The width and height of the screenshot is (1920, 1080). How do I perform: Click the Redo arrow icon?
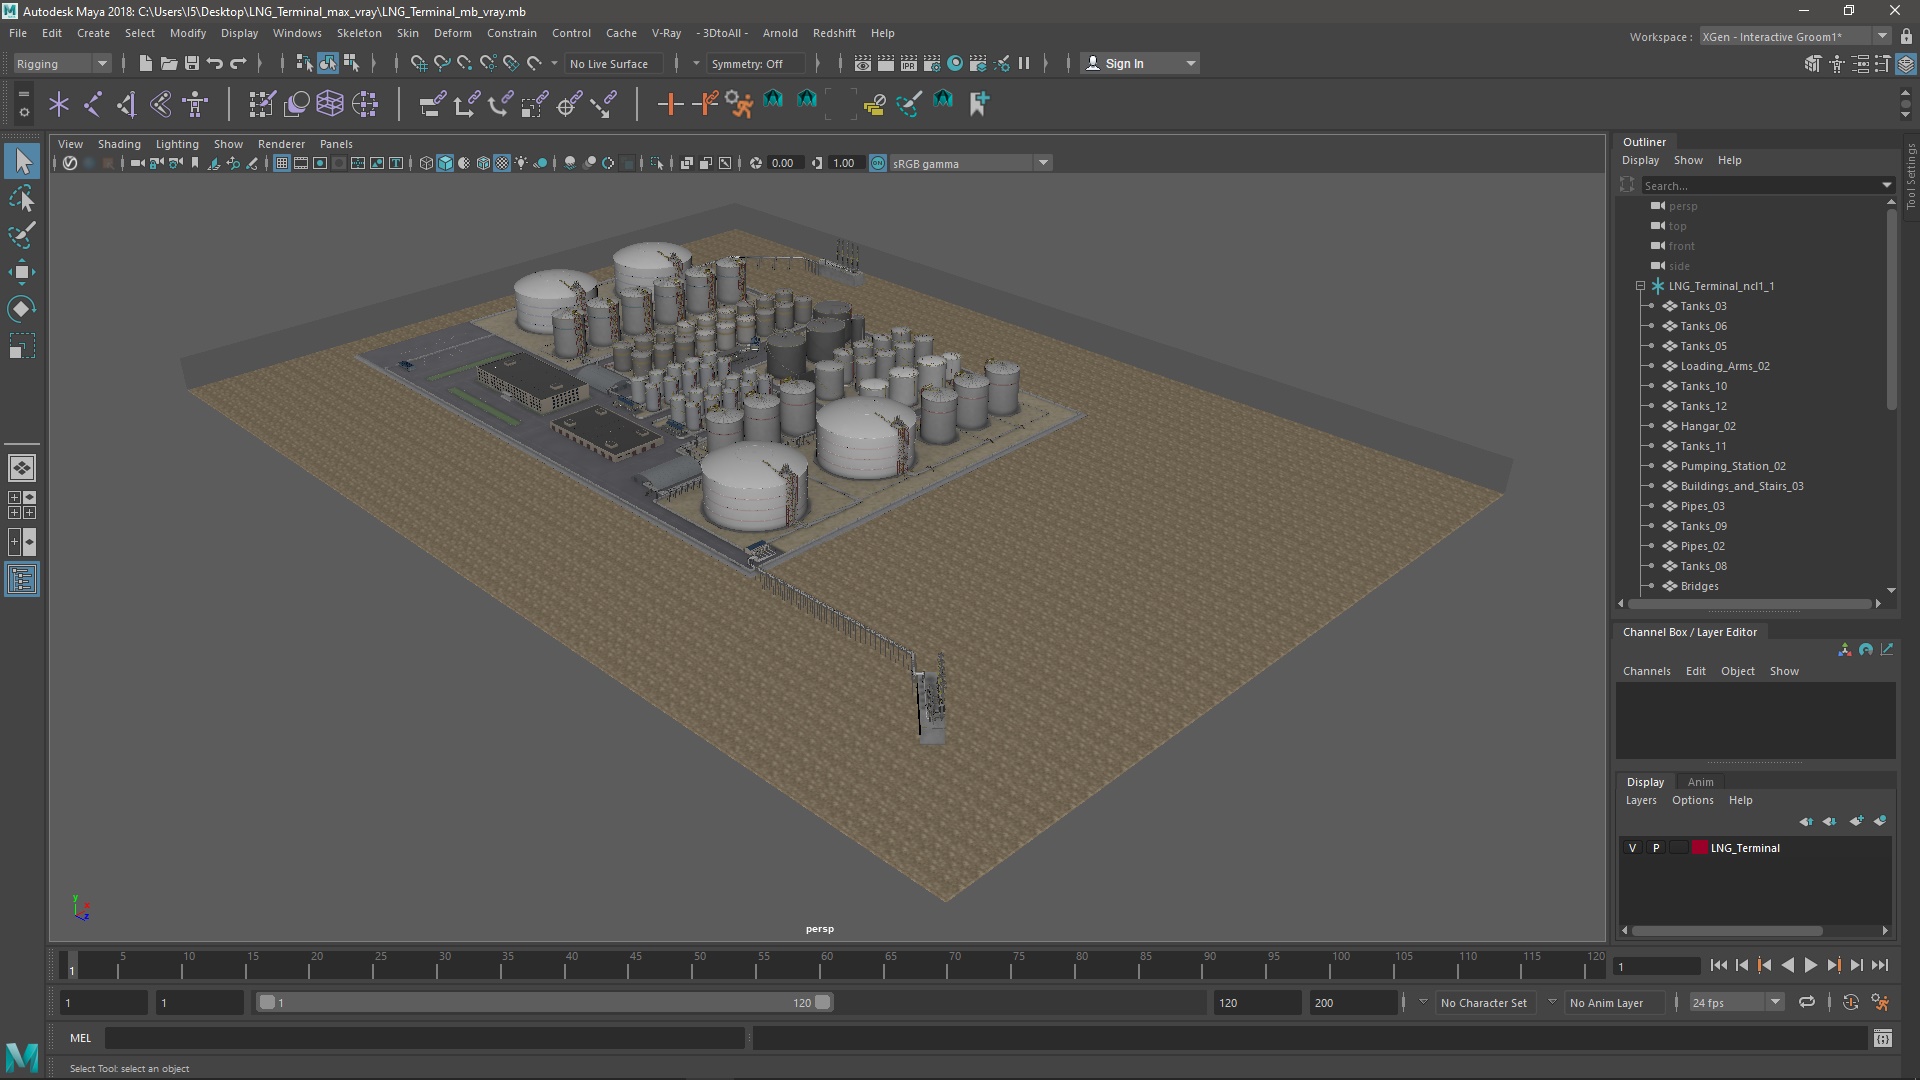point(238,63)
